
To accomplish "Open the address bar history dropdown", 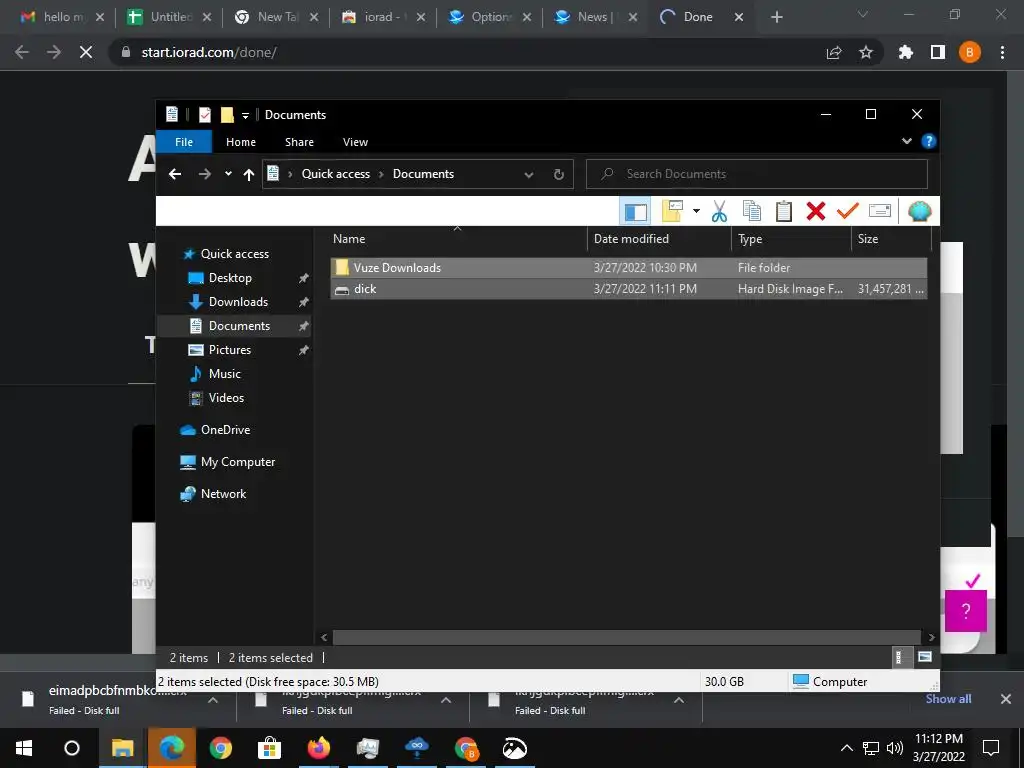I will click(x=529, y=174).
